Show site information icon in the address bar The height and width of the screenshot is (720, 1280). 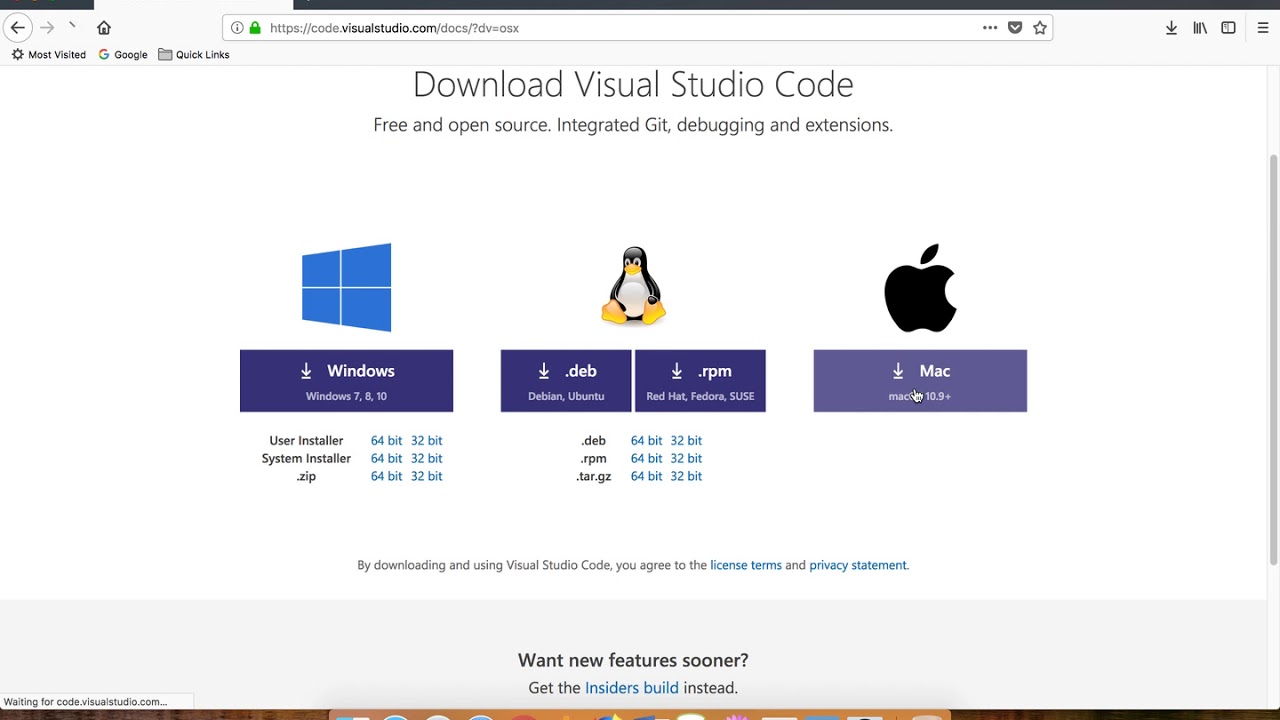(x=237, y=28)
